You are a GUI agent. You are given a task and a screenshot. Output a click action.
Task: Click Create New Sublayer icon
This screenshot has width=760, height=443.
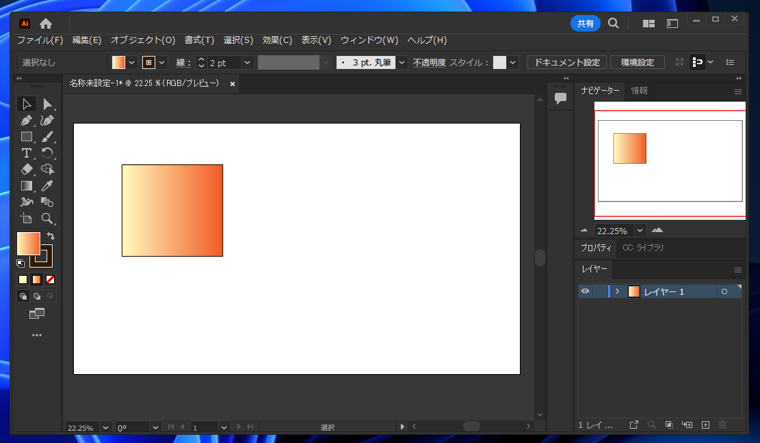(x=687, y=425)
